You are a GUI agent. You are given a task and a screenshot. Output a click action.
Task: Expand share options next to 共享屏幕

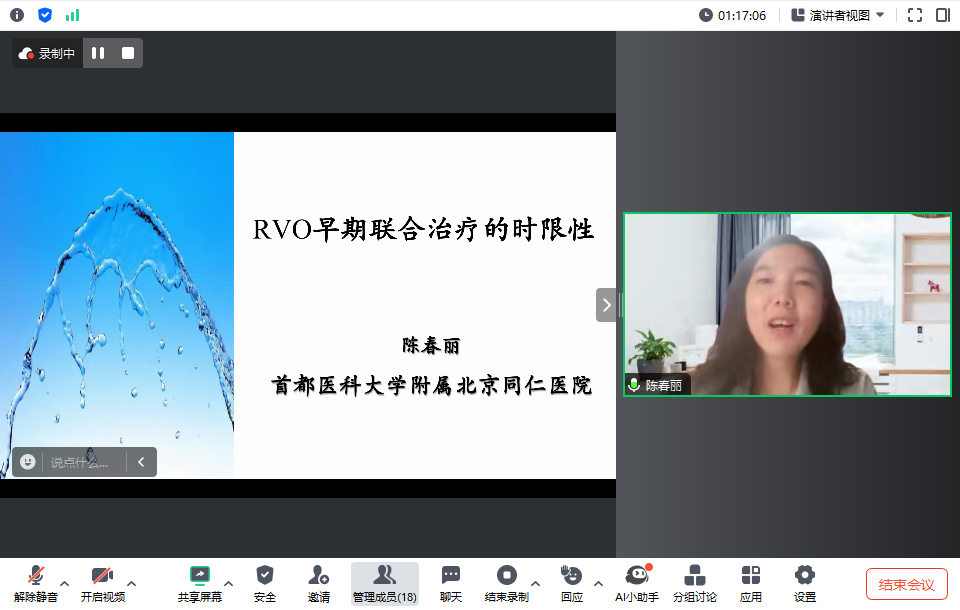click(x=229, y=584)
